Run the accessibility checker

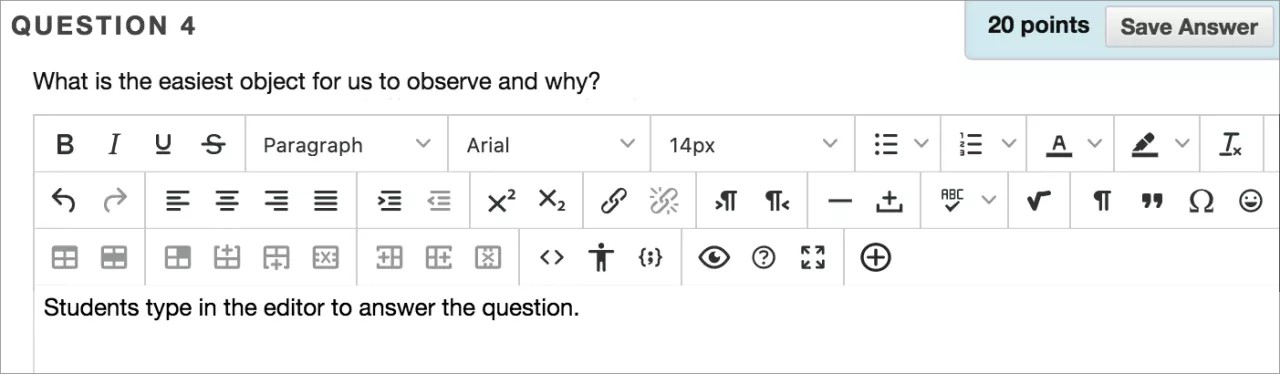(x=600, y=258)
